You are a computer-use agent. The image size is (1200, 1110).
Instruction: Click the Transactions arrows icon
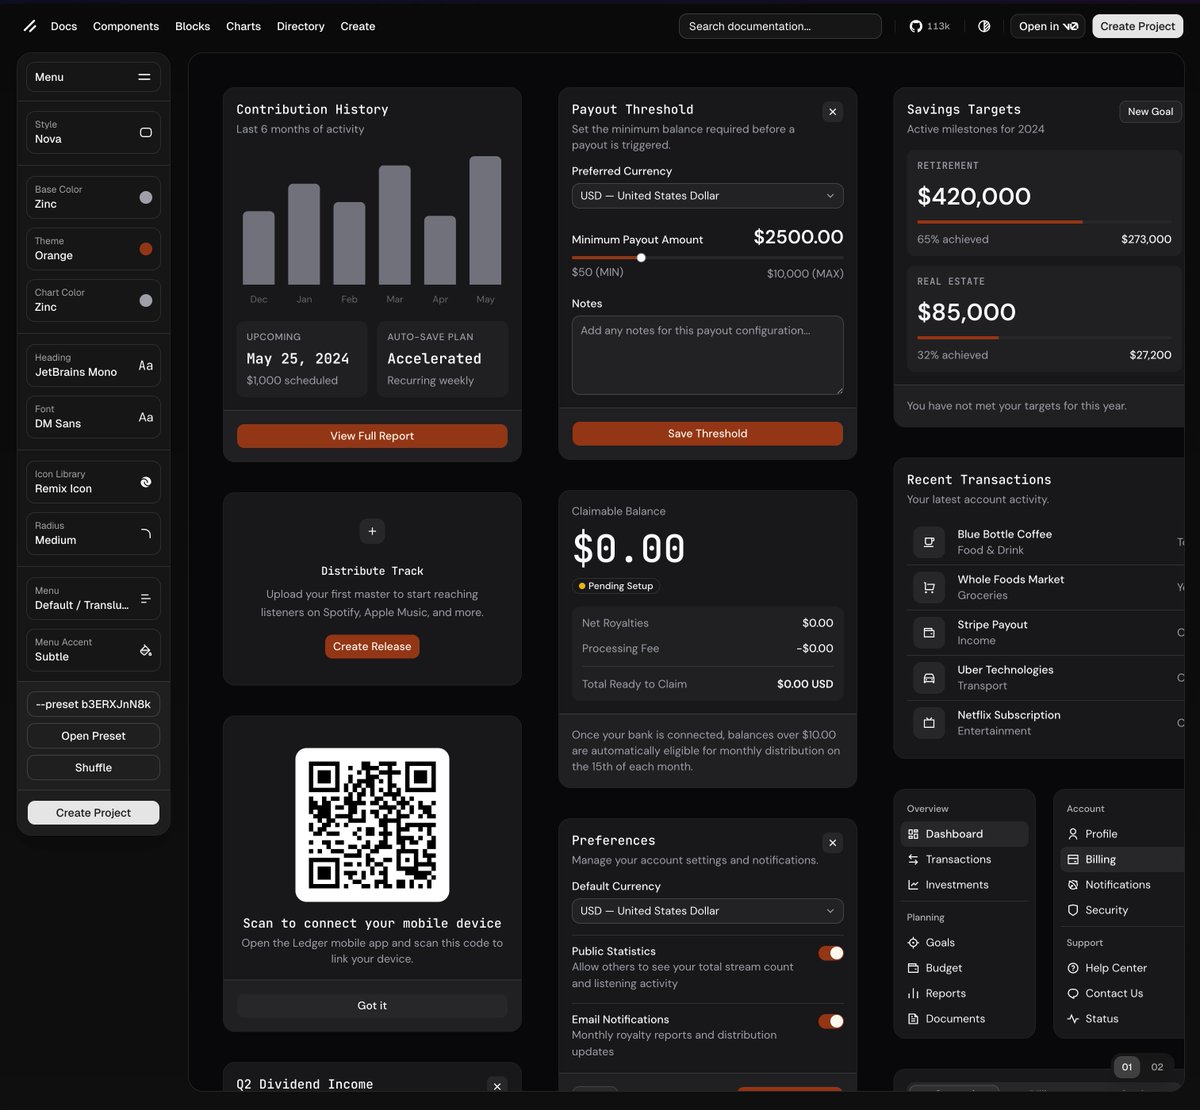(913, 859)
